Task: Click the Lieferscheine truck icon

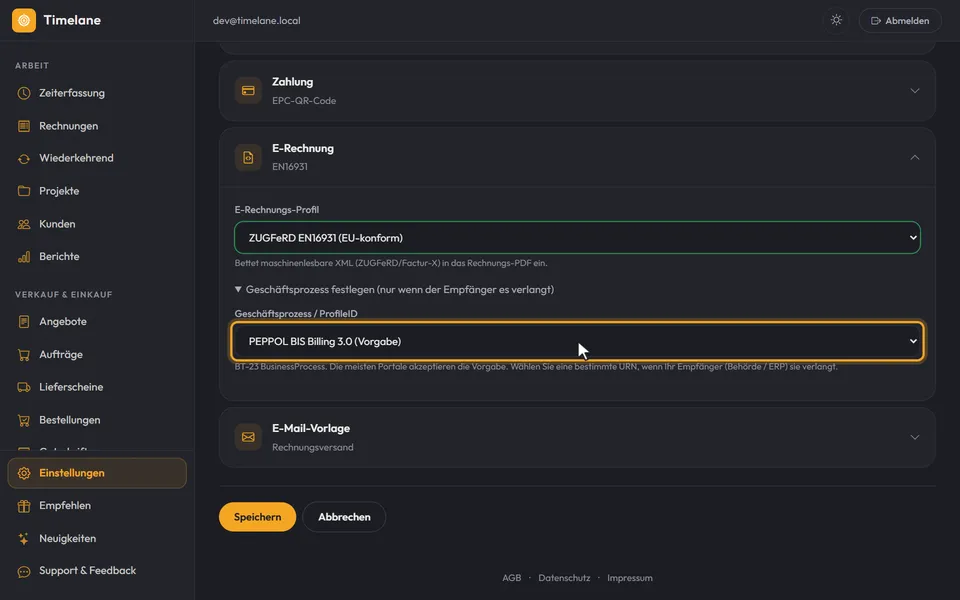Action: pyautogui.click(x=24, y=387)
